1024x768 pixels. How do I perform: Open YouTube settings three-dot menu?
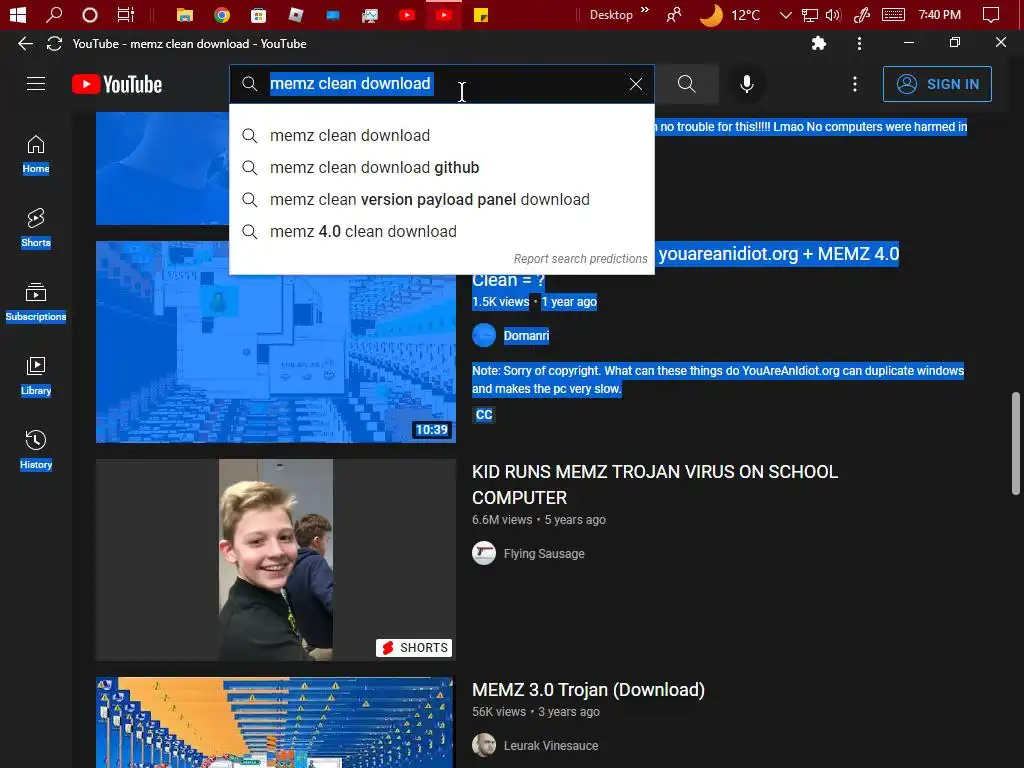click(854, 84)
